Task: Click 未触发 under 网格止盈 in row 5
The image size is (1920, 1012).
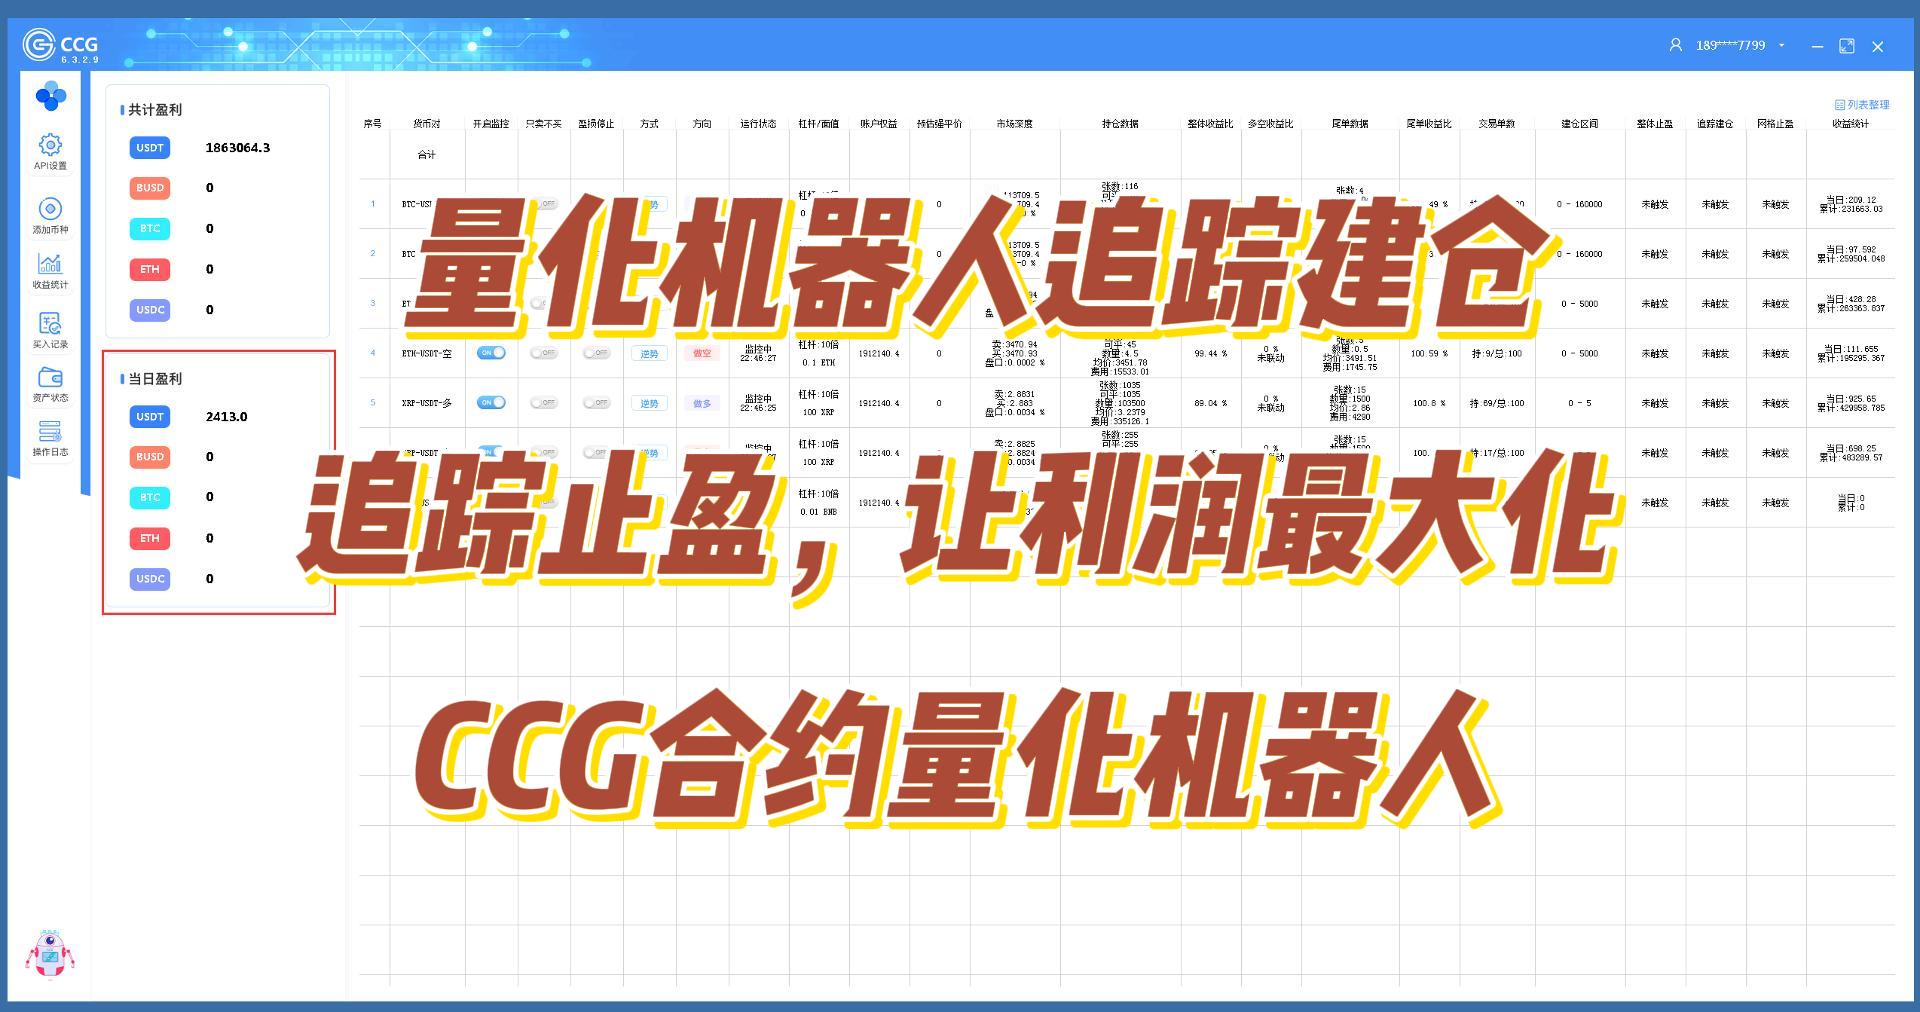Action: 1775,404
